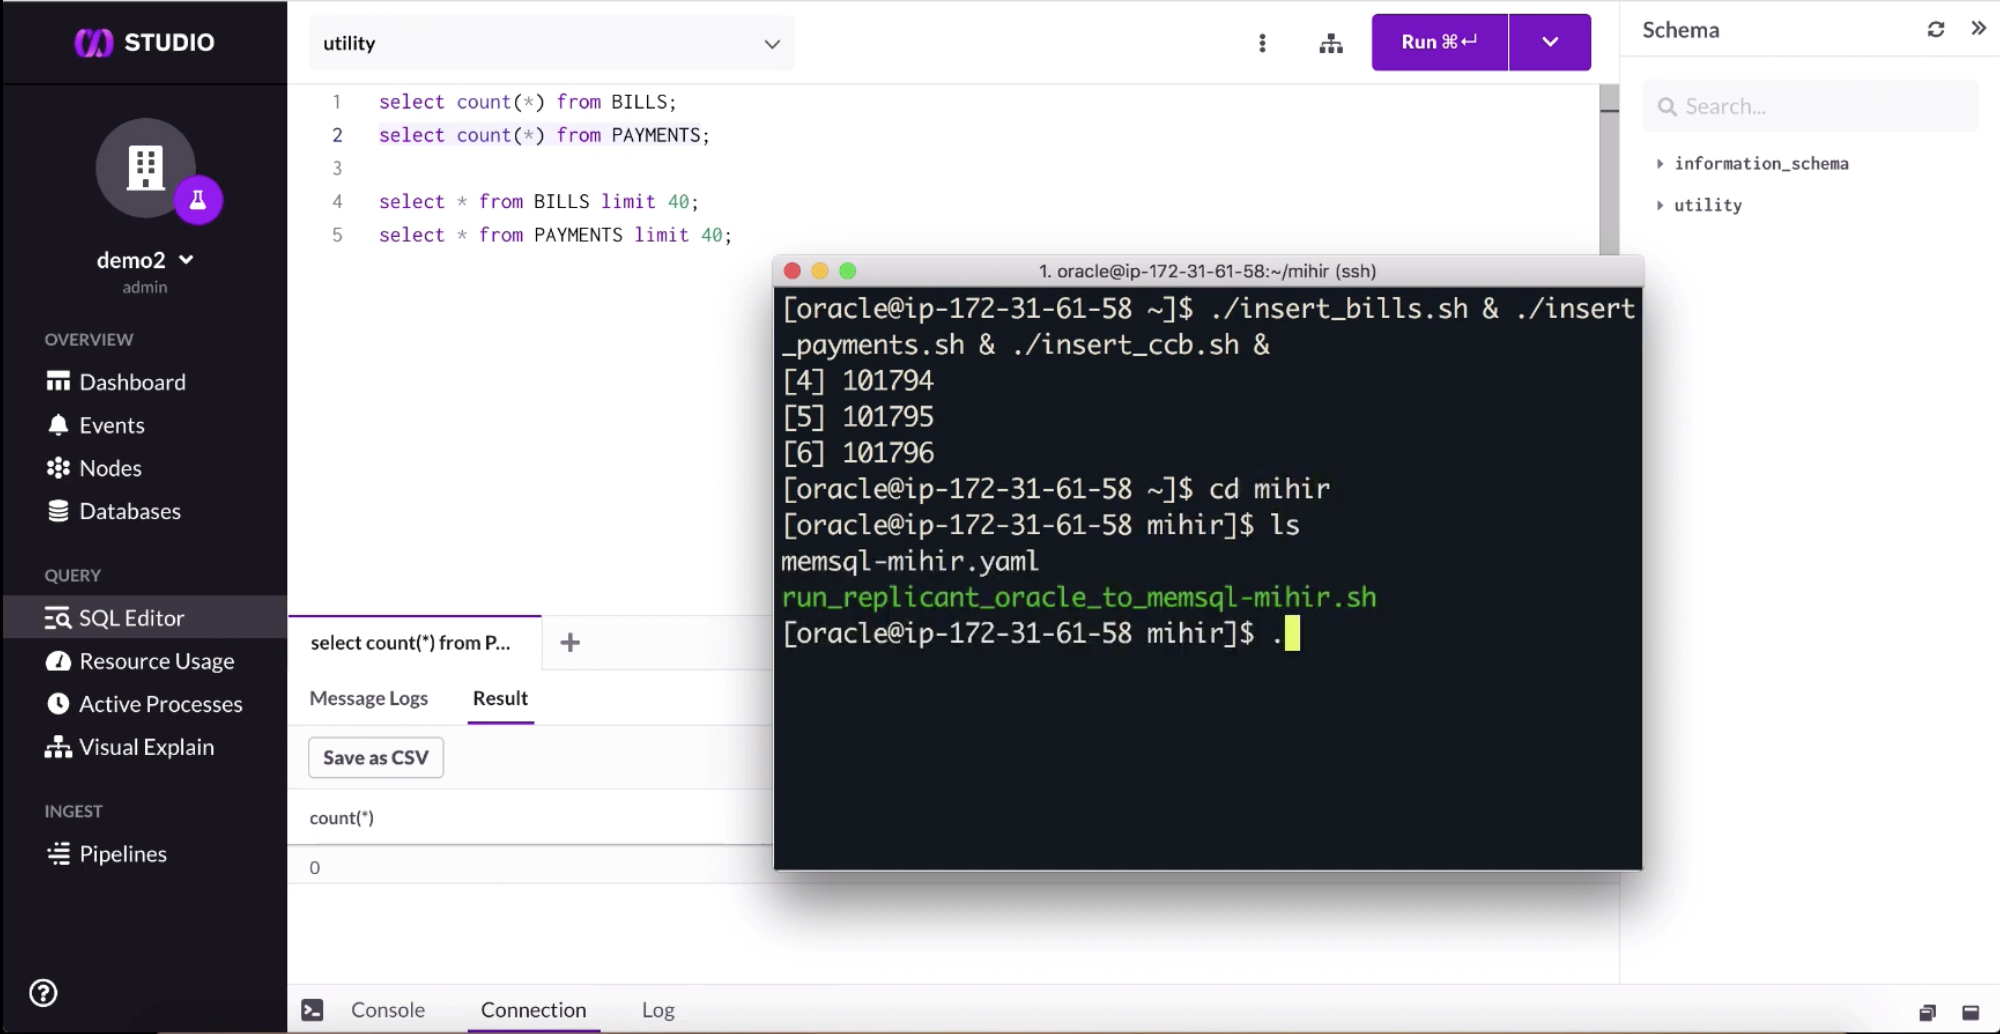Click the editor vertical scrollbar

[1609, 170]
